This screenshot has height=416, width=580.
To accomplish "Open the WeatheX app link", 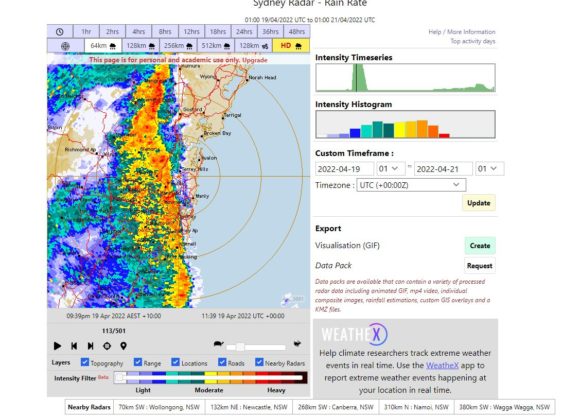I will (442, 365).
